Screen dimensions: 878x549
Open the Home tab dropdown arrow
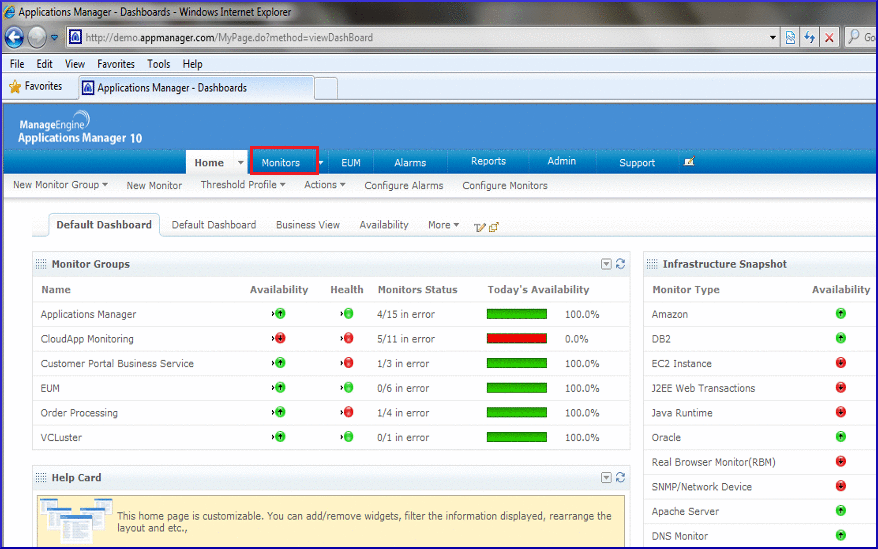point(240,162)
